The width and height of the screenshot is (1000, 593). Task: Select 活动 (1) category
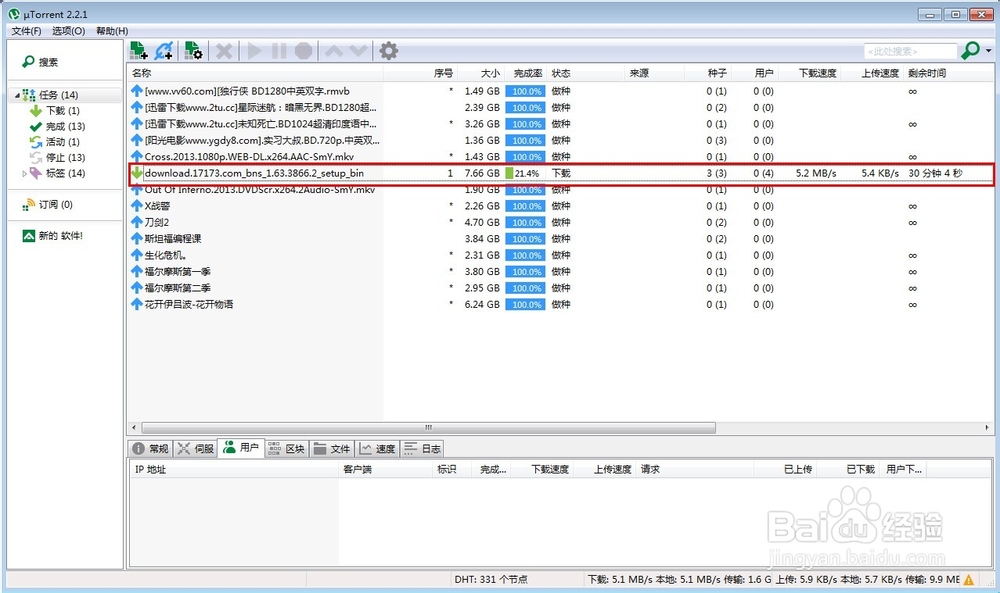pos(62,142)
